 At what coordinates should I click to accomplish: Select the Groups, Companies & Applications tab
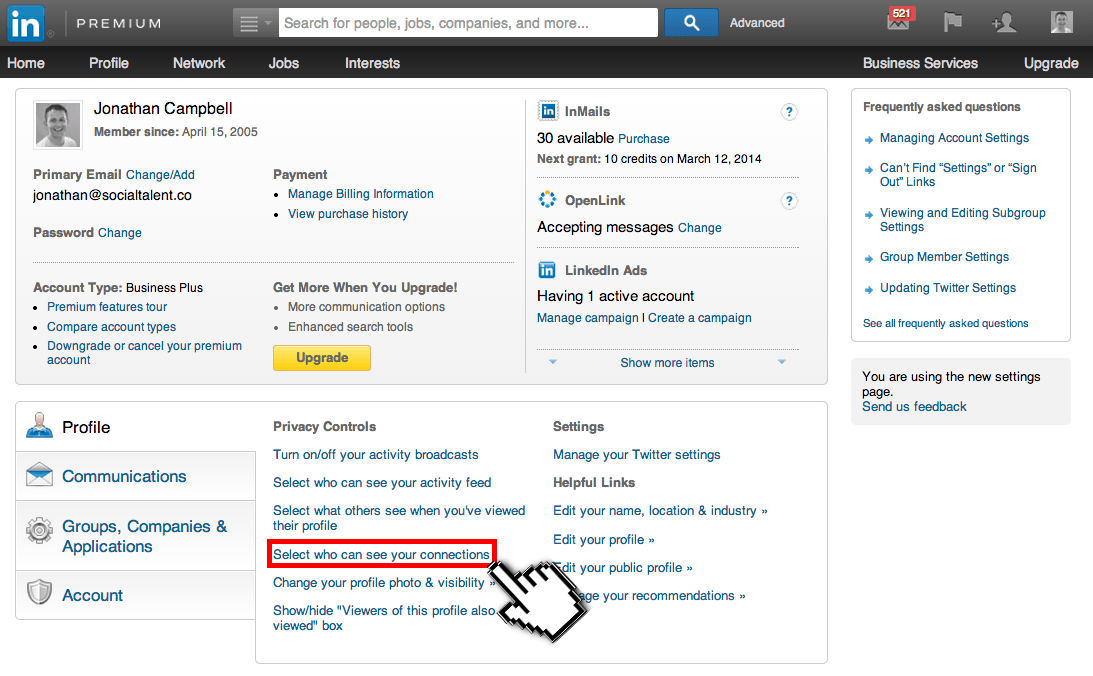136,536
